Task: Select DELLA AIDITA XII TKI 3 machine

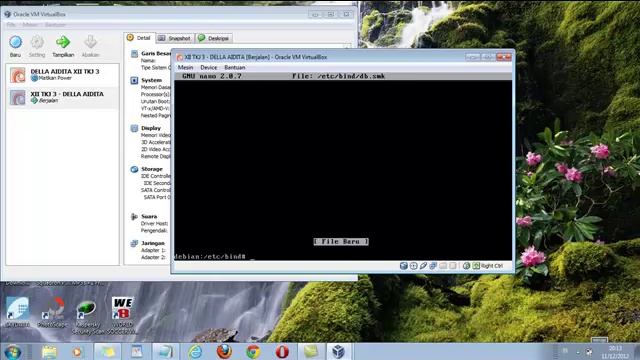Action: [62, 74]
